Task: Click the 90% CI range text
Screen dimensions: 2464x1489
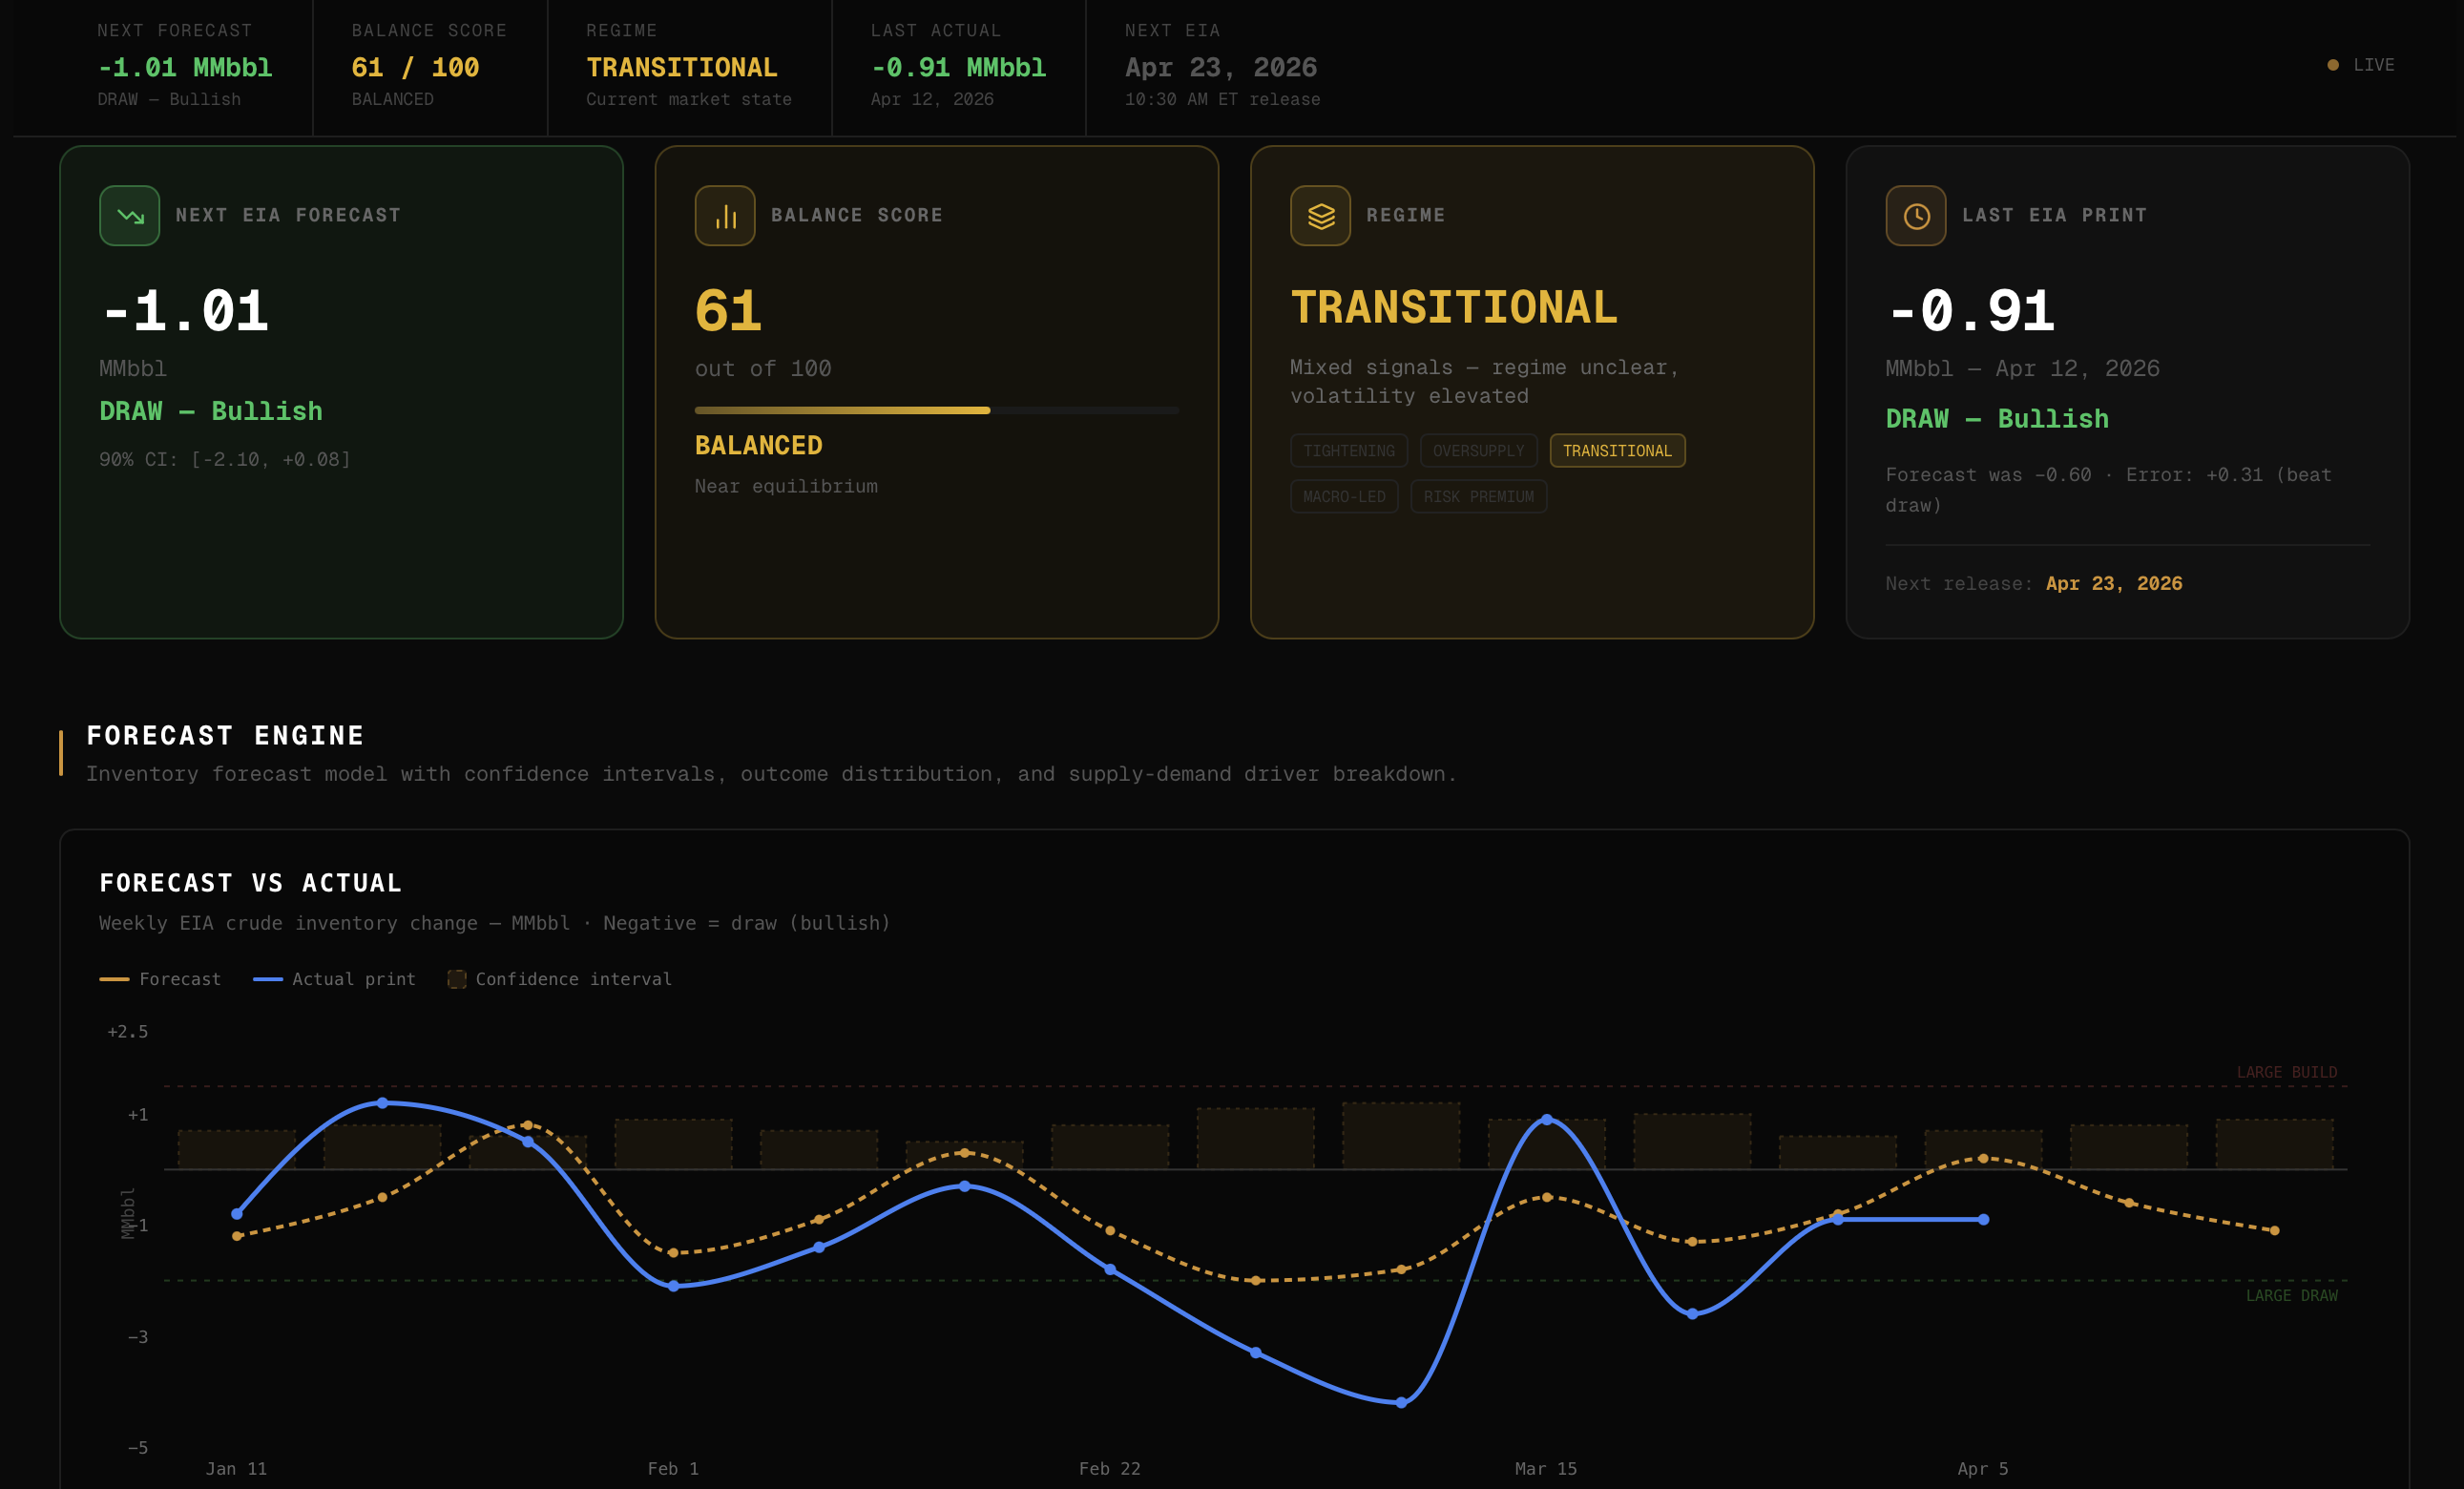Action: [225, 460]
